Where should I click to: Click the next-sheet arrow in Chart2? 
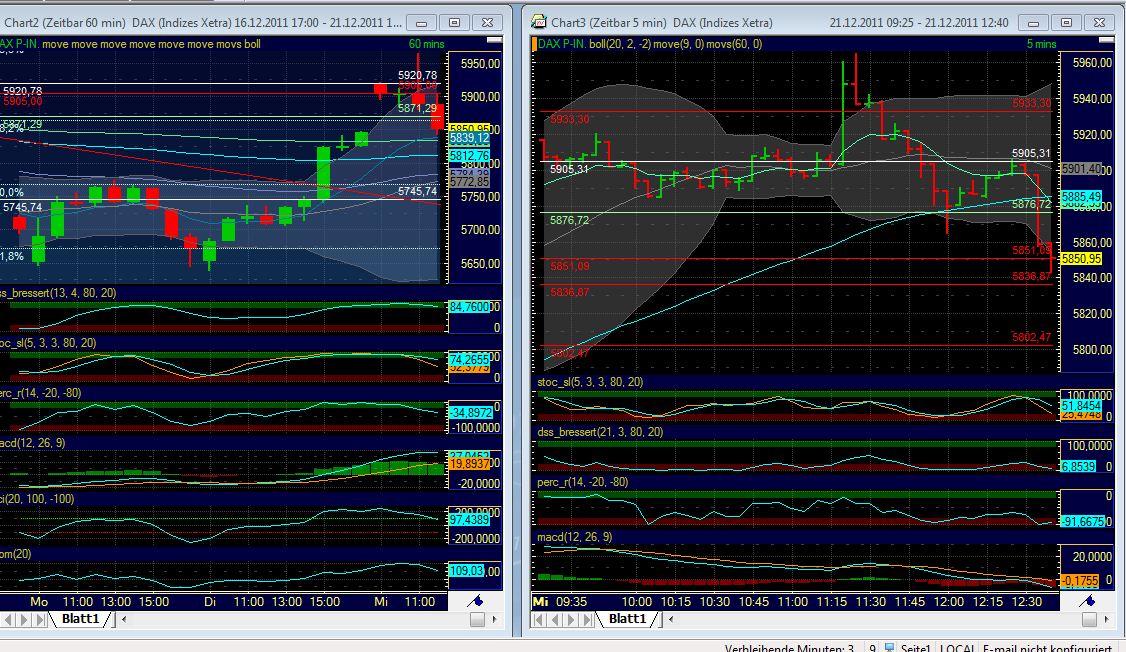coord(23,620)
